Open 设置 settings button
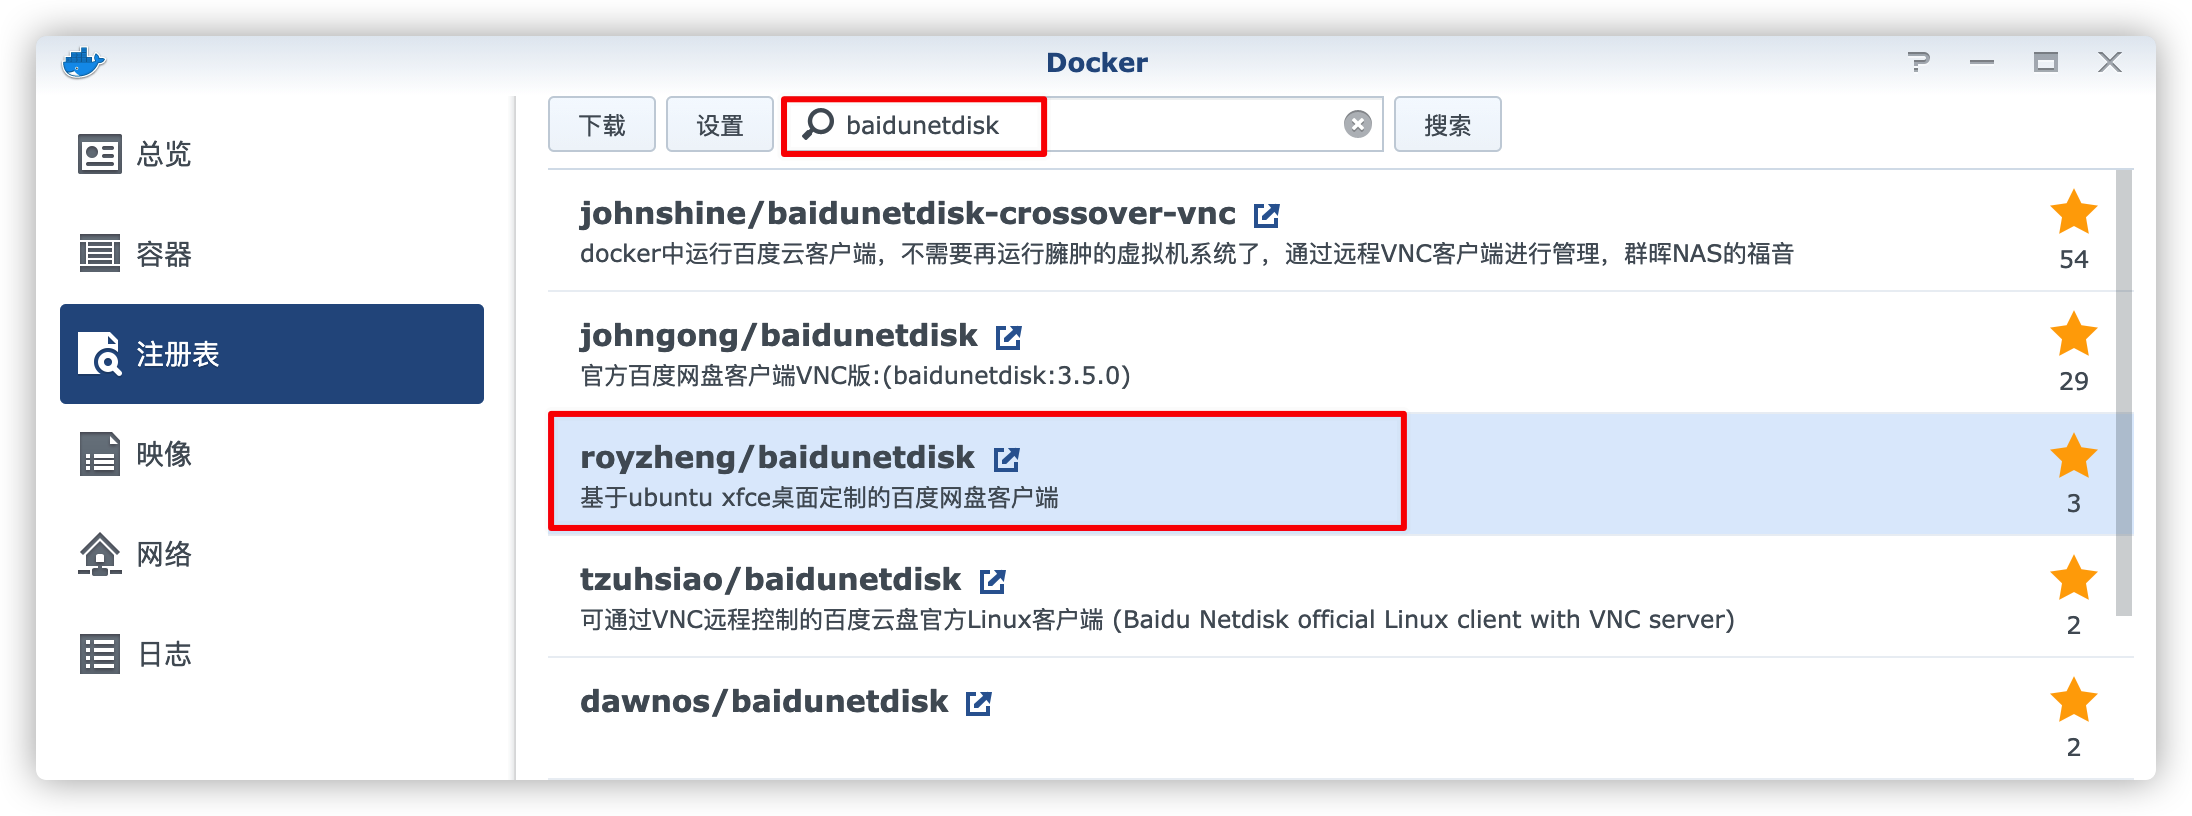The image size is (2192, 816). pos(720,124)
